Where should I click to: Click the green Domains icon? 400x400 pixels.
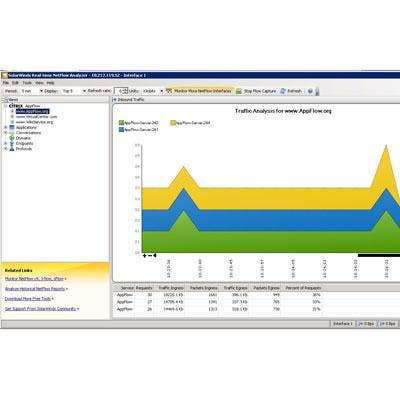(x=12, y=138)
